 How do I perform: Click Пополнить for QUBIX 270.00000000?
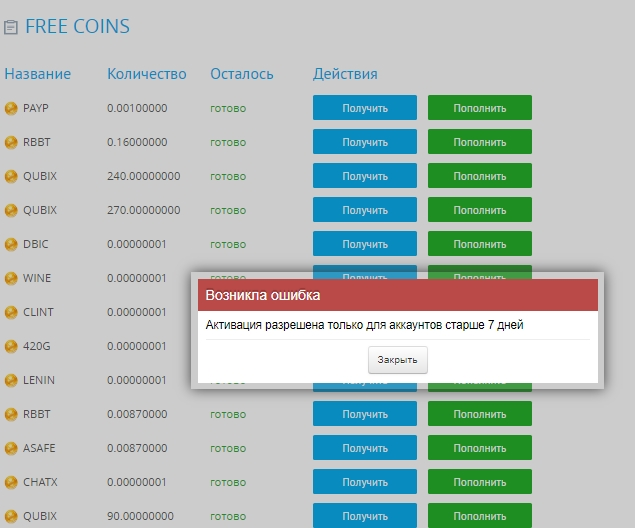coord(479,210)
